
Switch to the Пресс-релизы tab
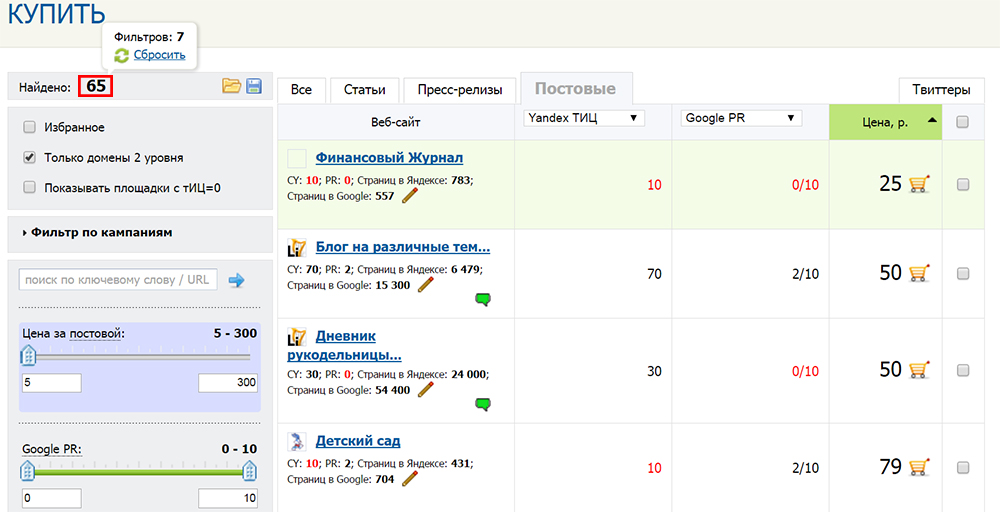459,90
